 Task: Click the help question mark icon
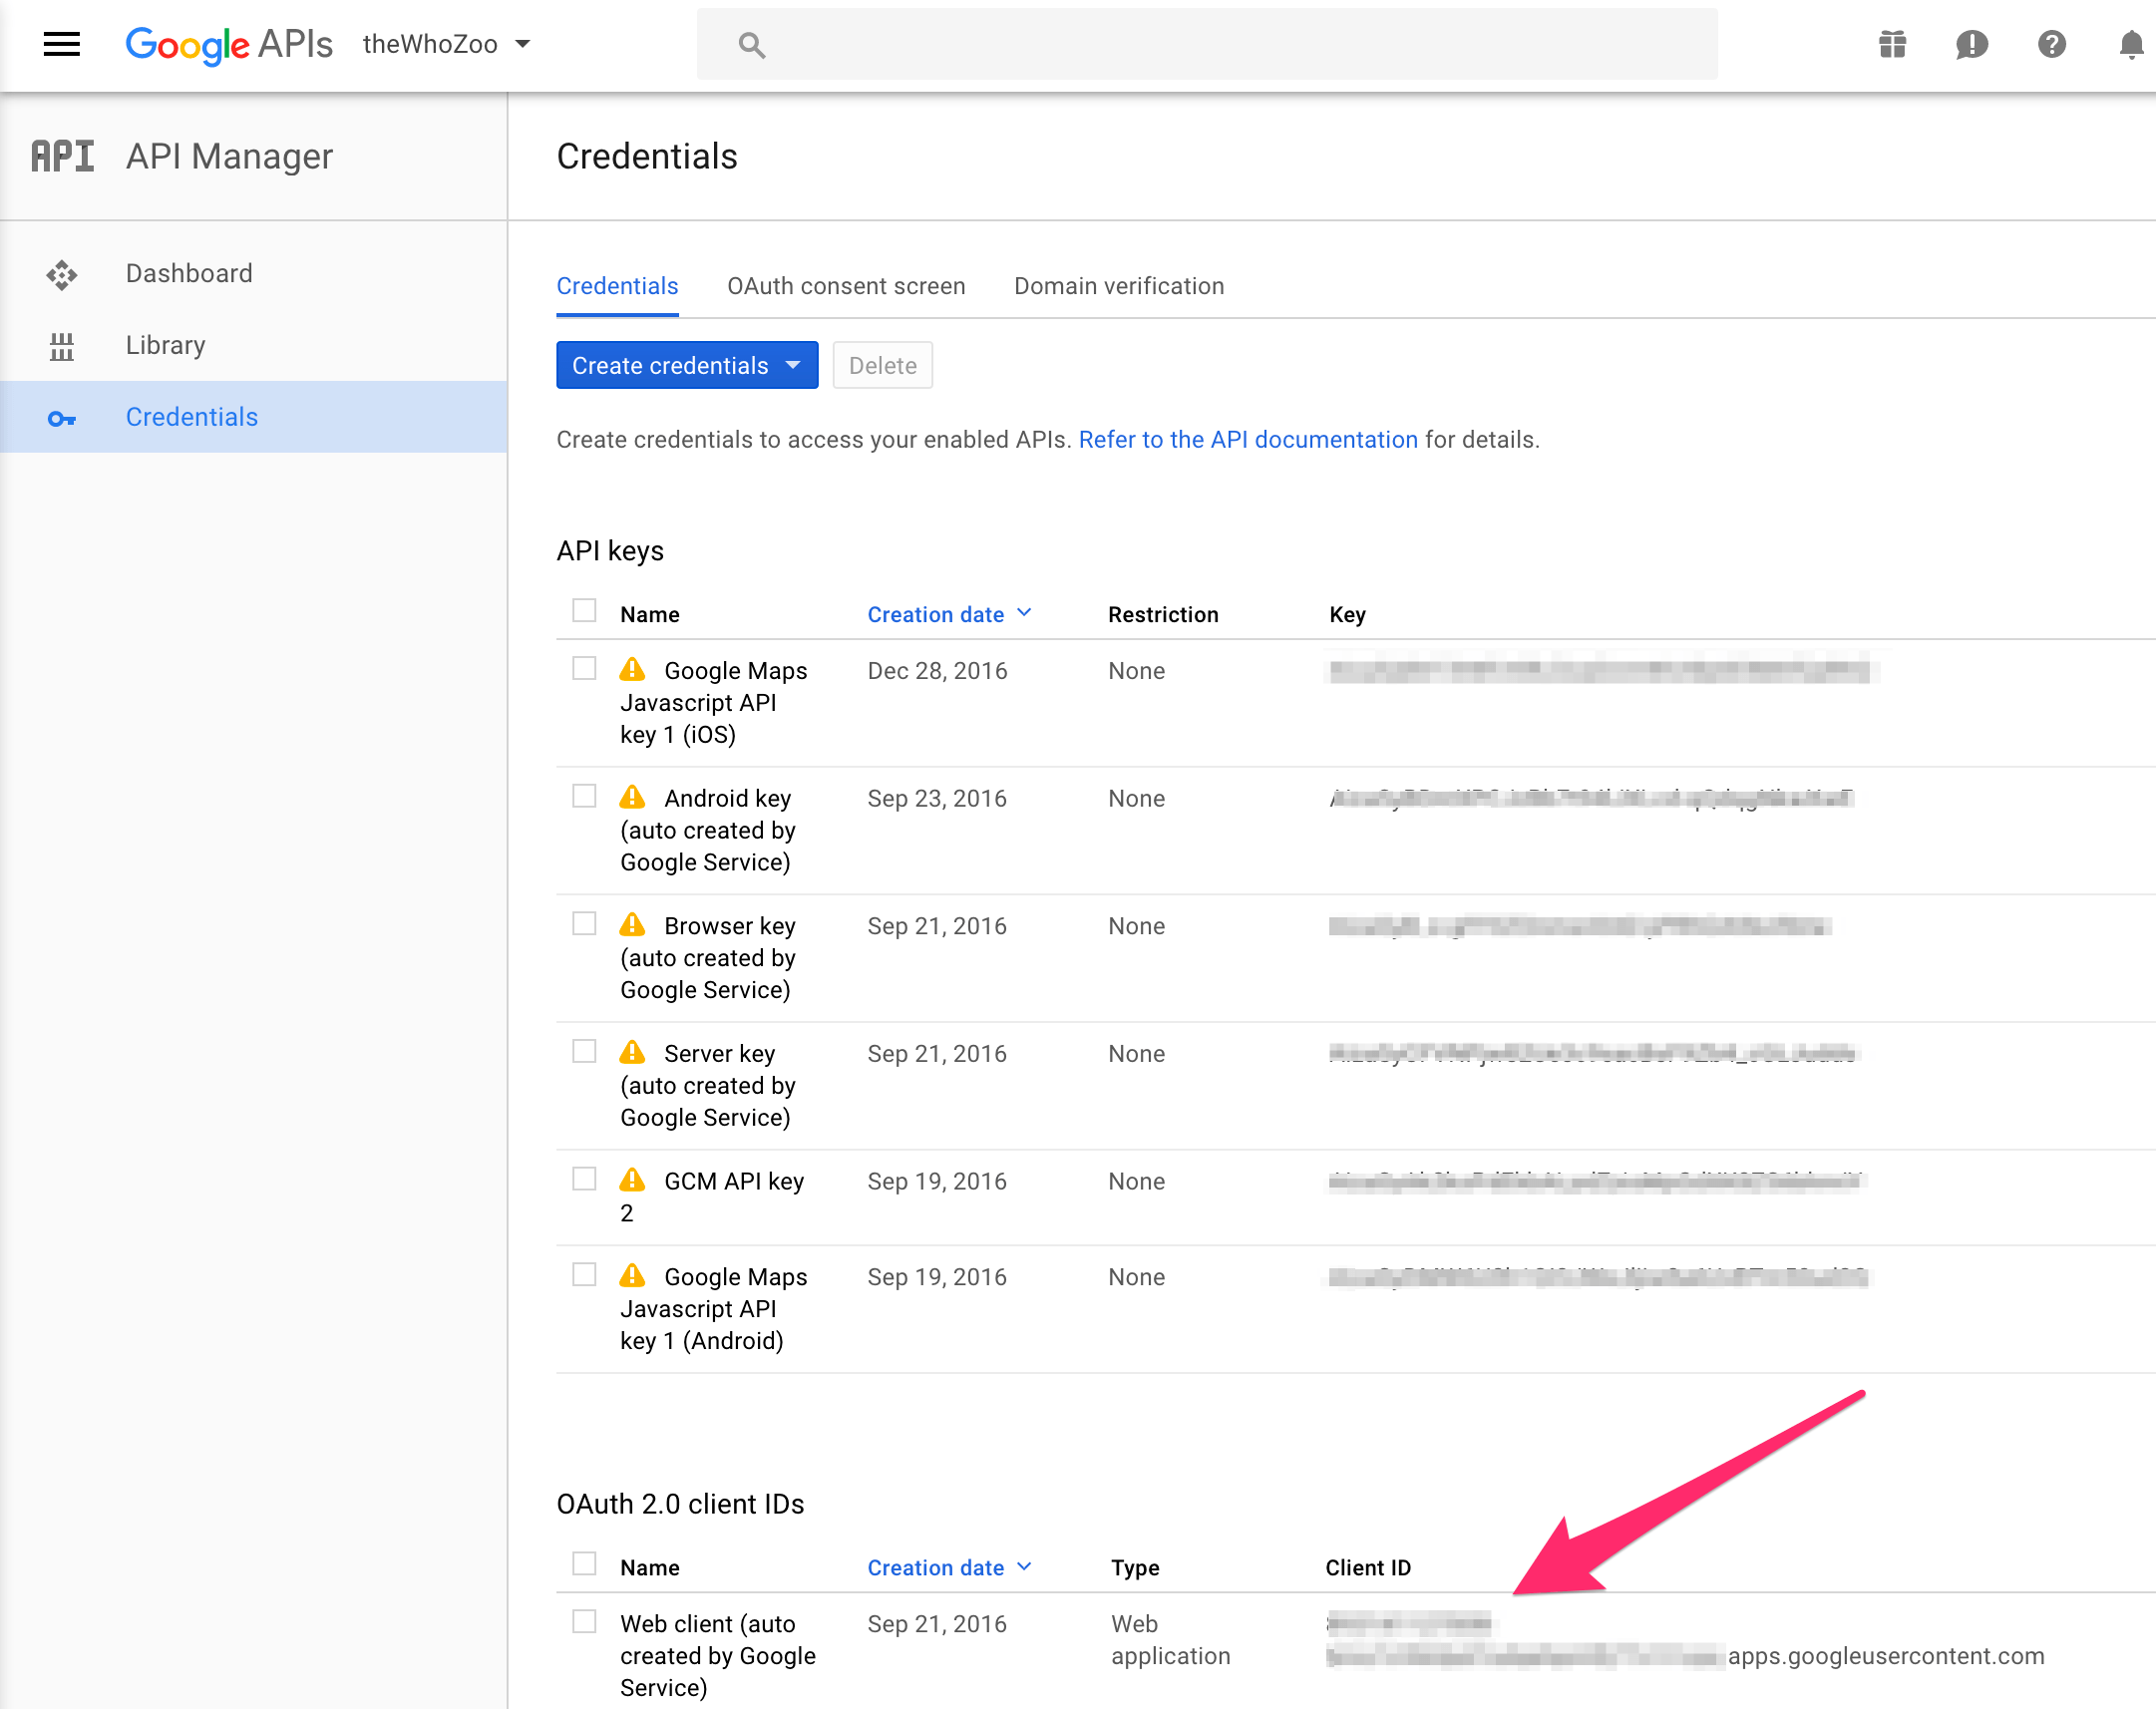pos(2052,45)
